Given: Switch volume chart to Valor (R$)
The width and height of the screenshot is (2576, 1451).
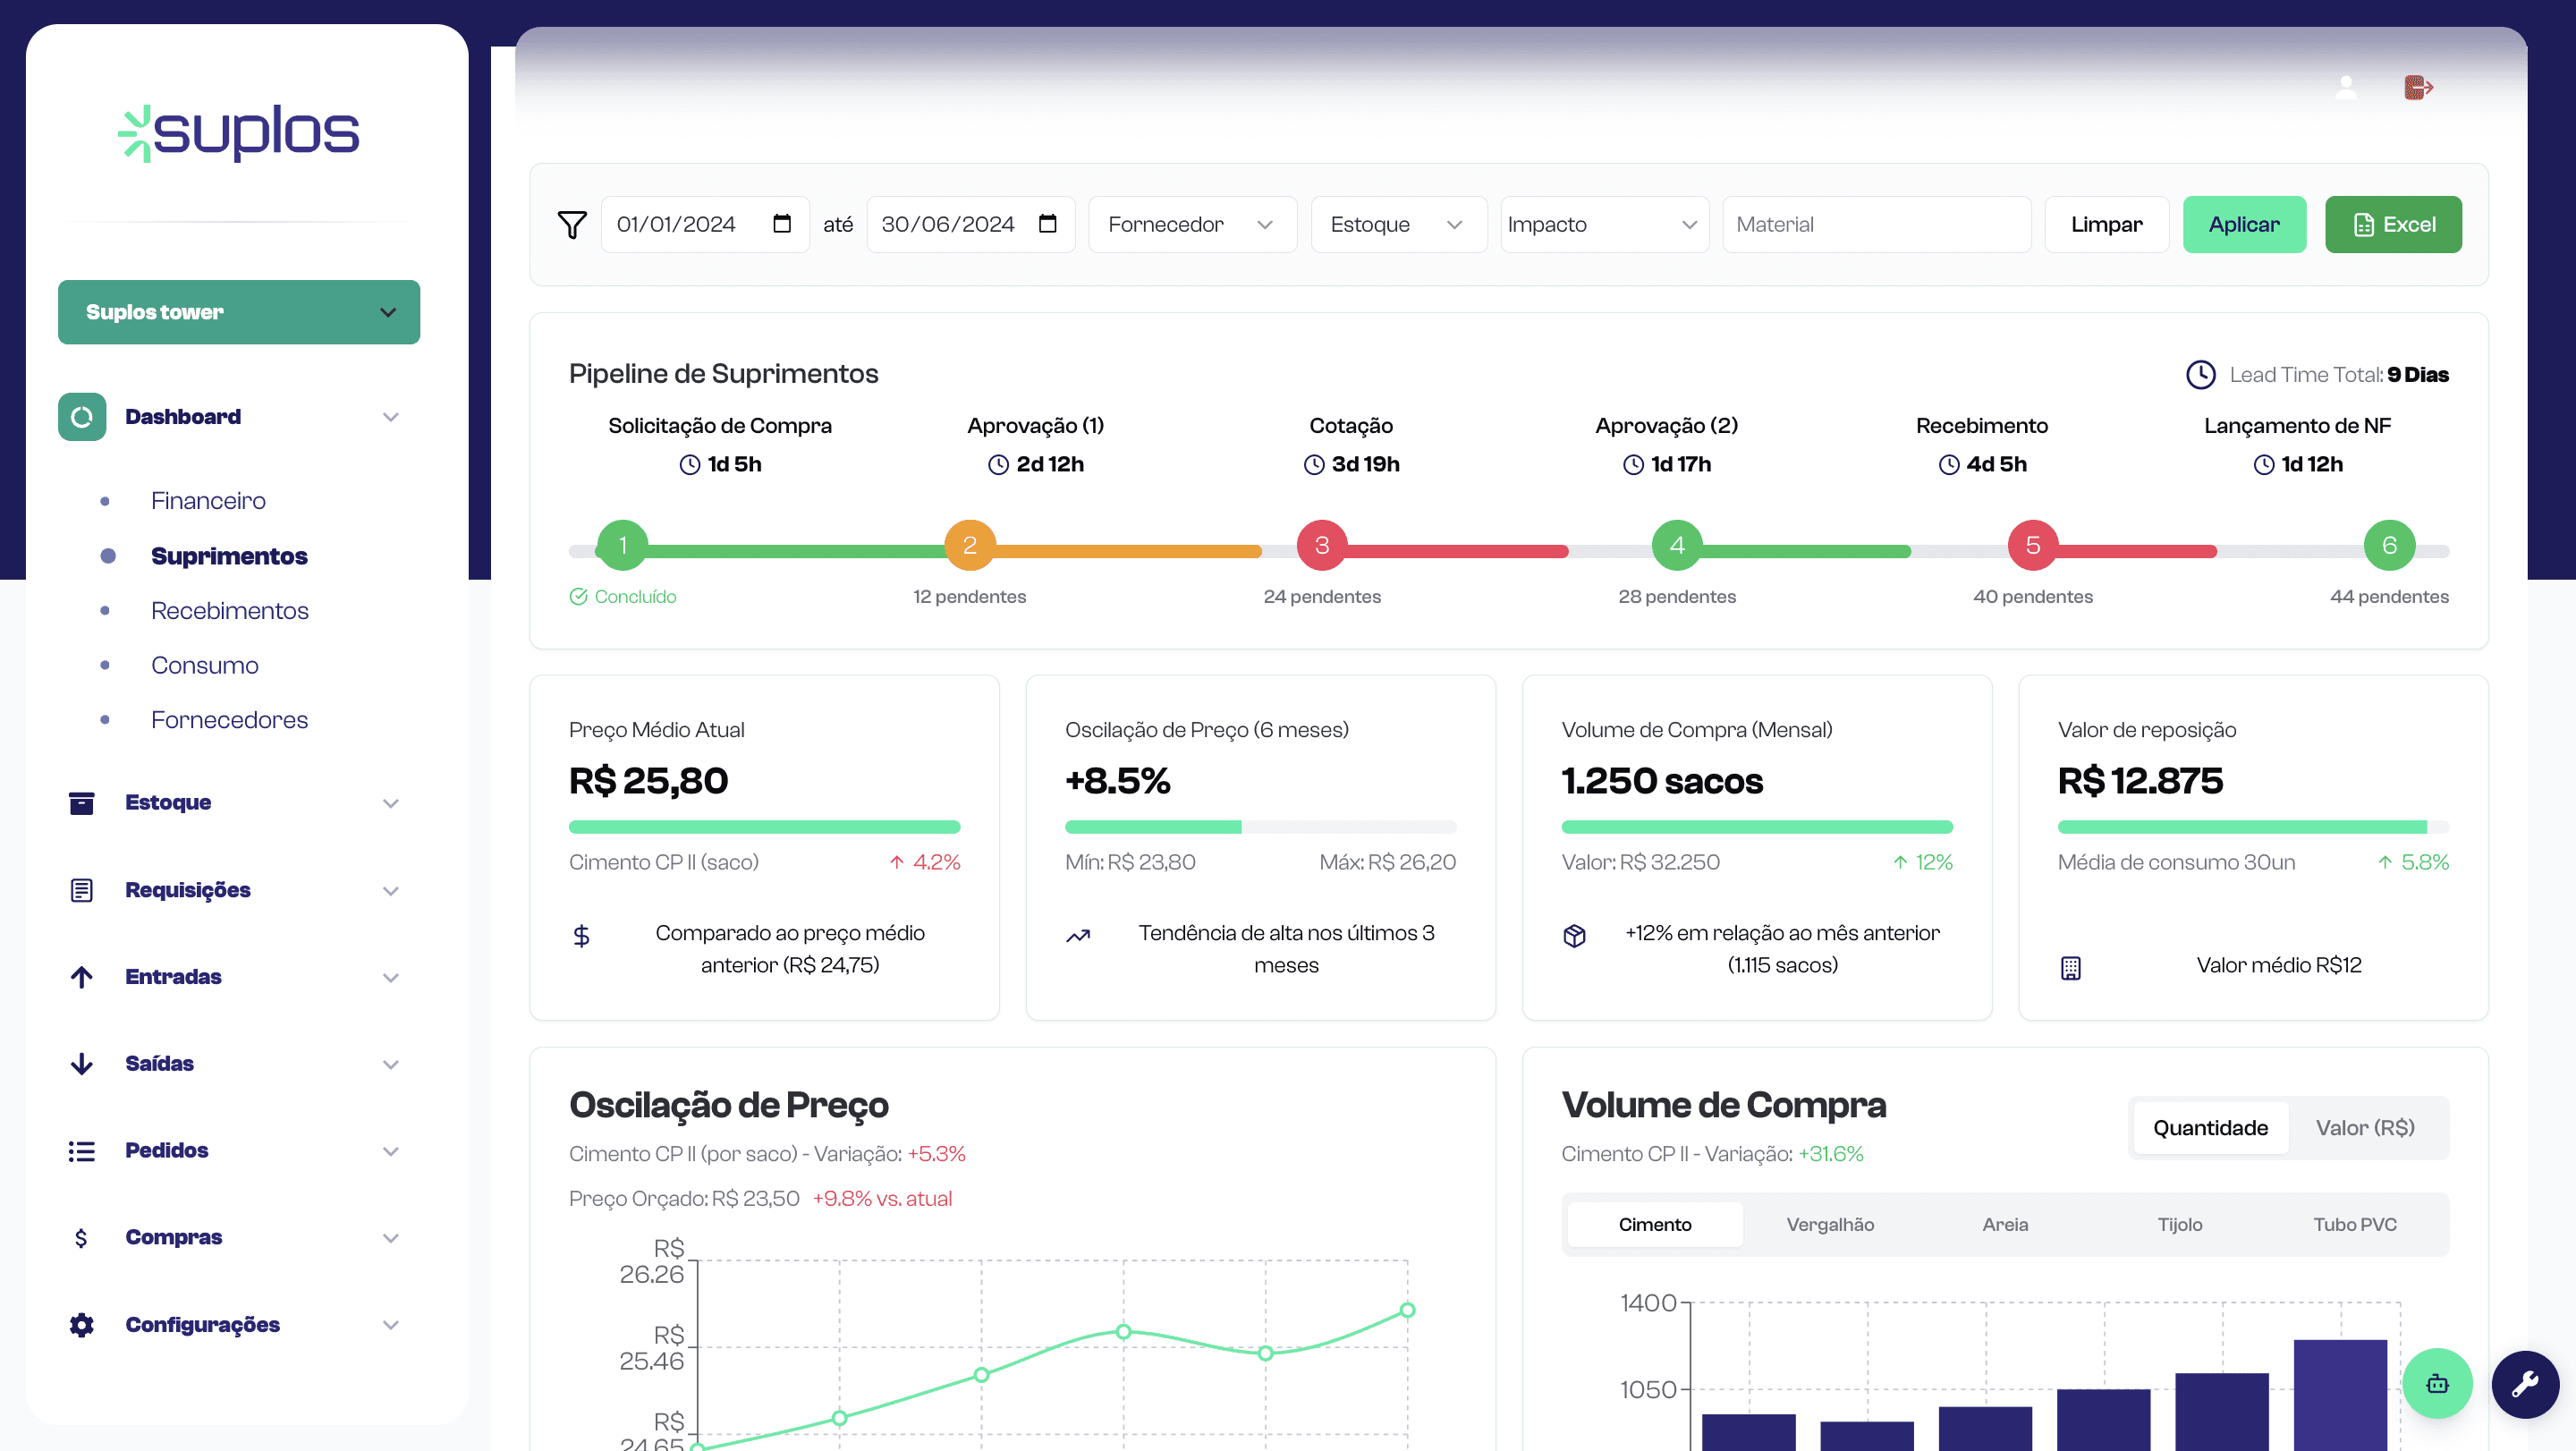Looking at the screenshot, I should click(x=2364, y=1127).
